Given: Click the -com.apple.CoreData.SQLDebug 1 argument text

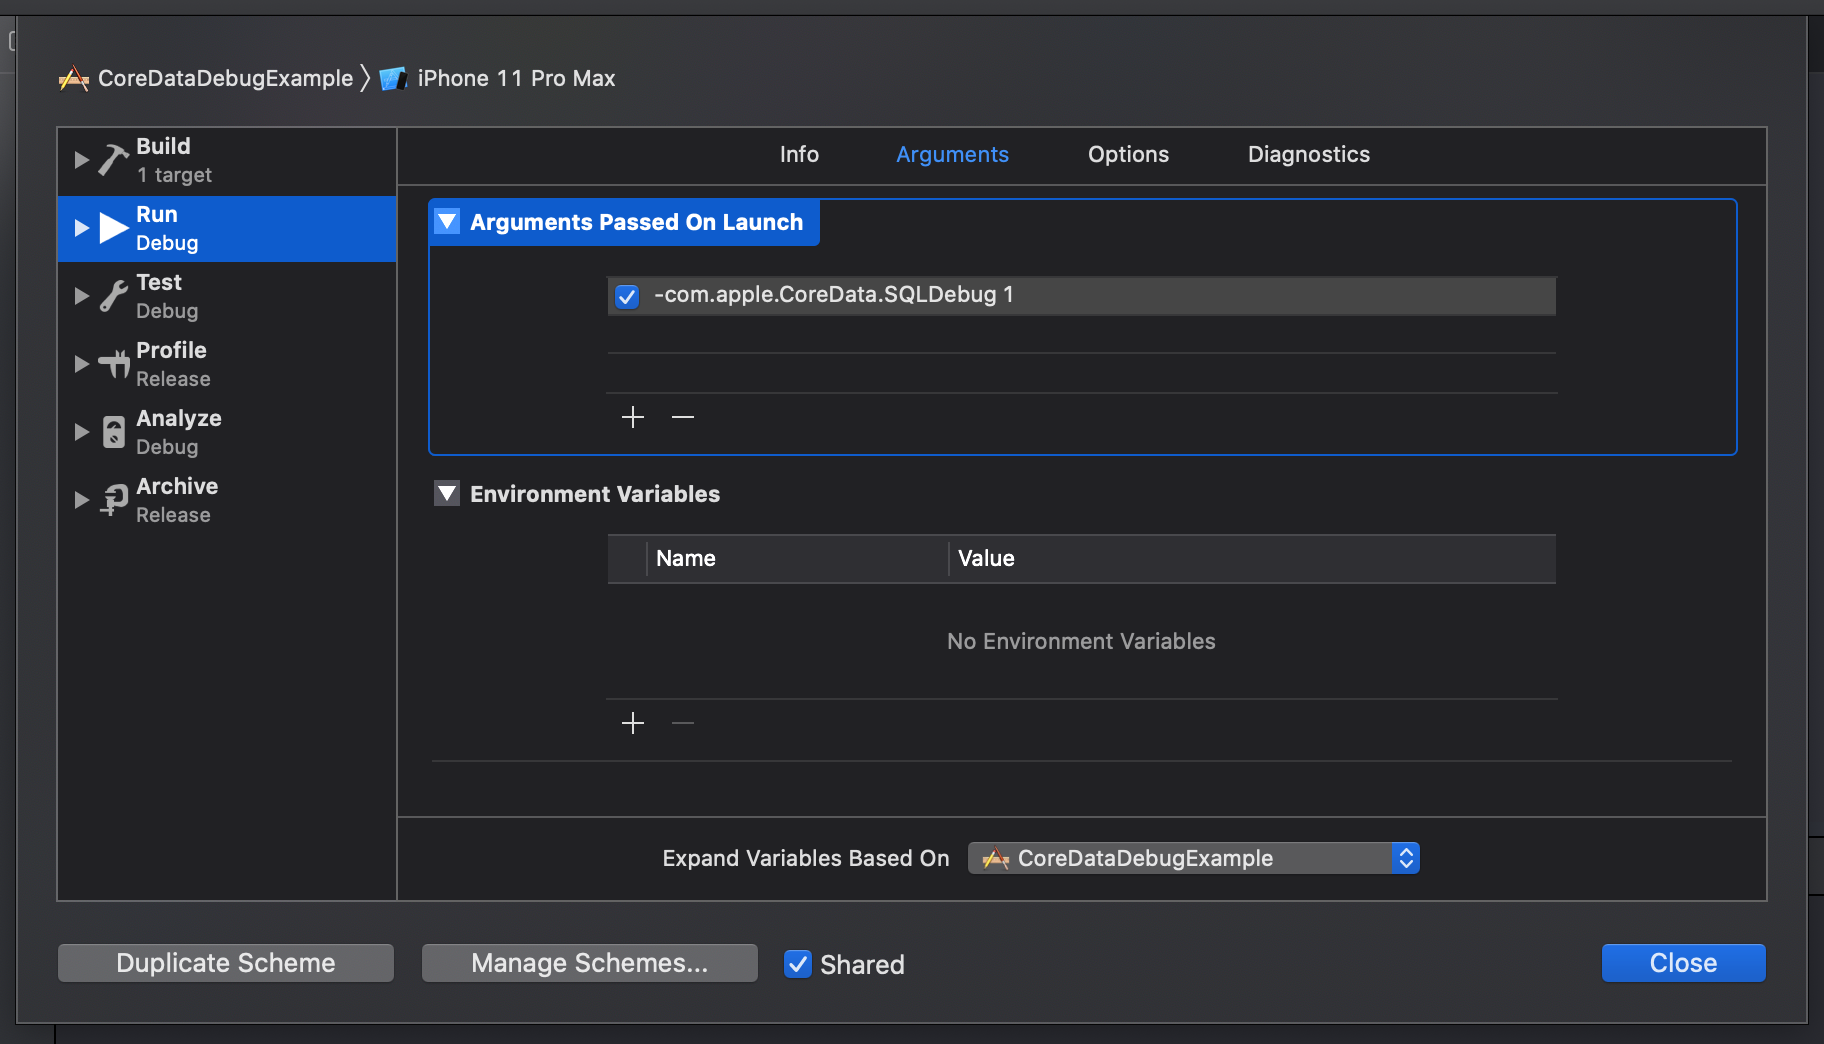Looking at the screenshot, I should [834, 295].
